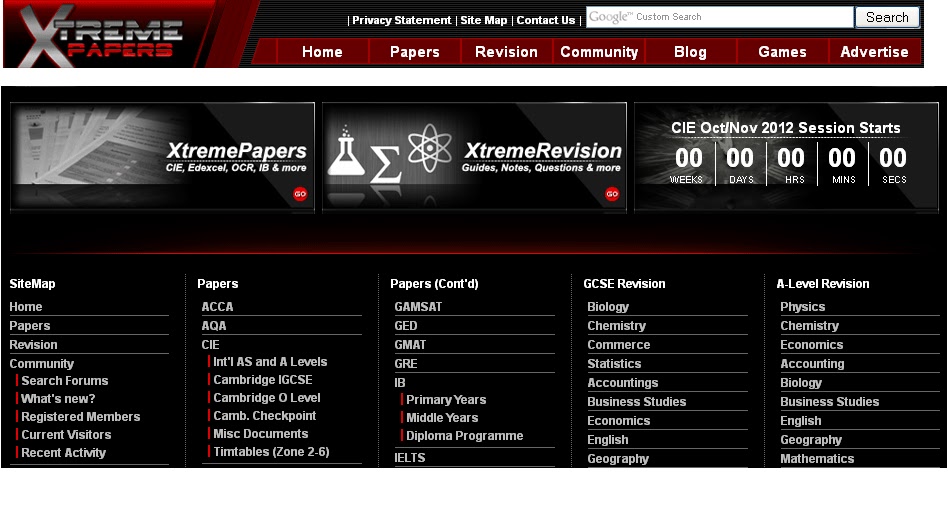Open Physics under A-Level Revision
This screenshot has height=505, width=948.
click(802, 307)
